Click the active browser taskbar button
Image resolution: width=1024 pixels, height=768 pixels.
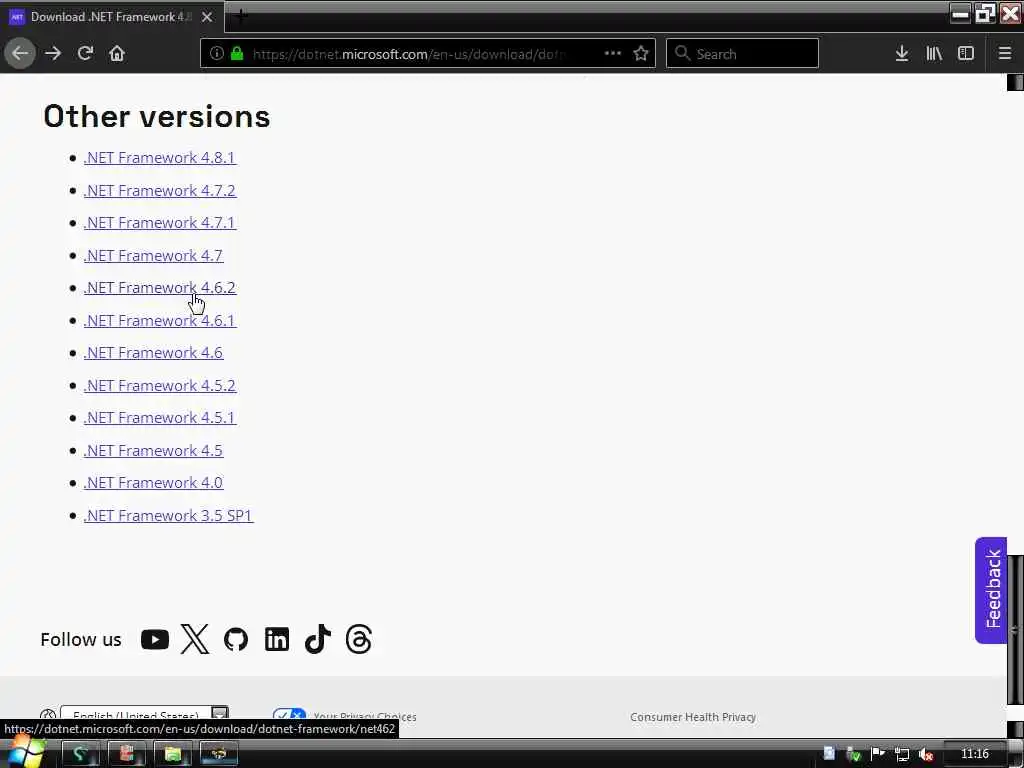(x=219, y=754)
